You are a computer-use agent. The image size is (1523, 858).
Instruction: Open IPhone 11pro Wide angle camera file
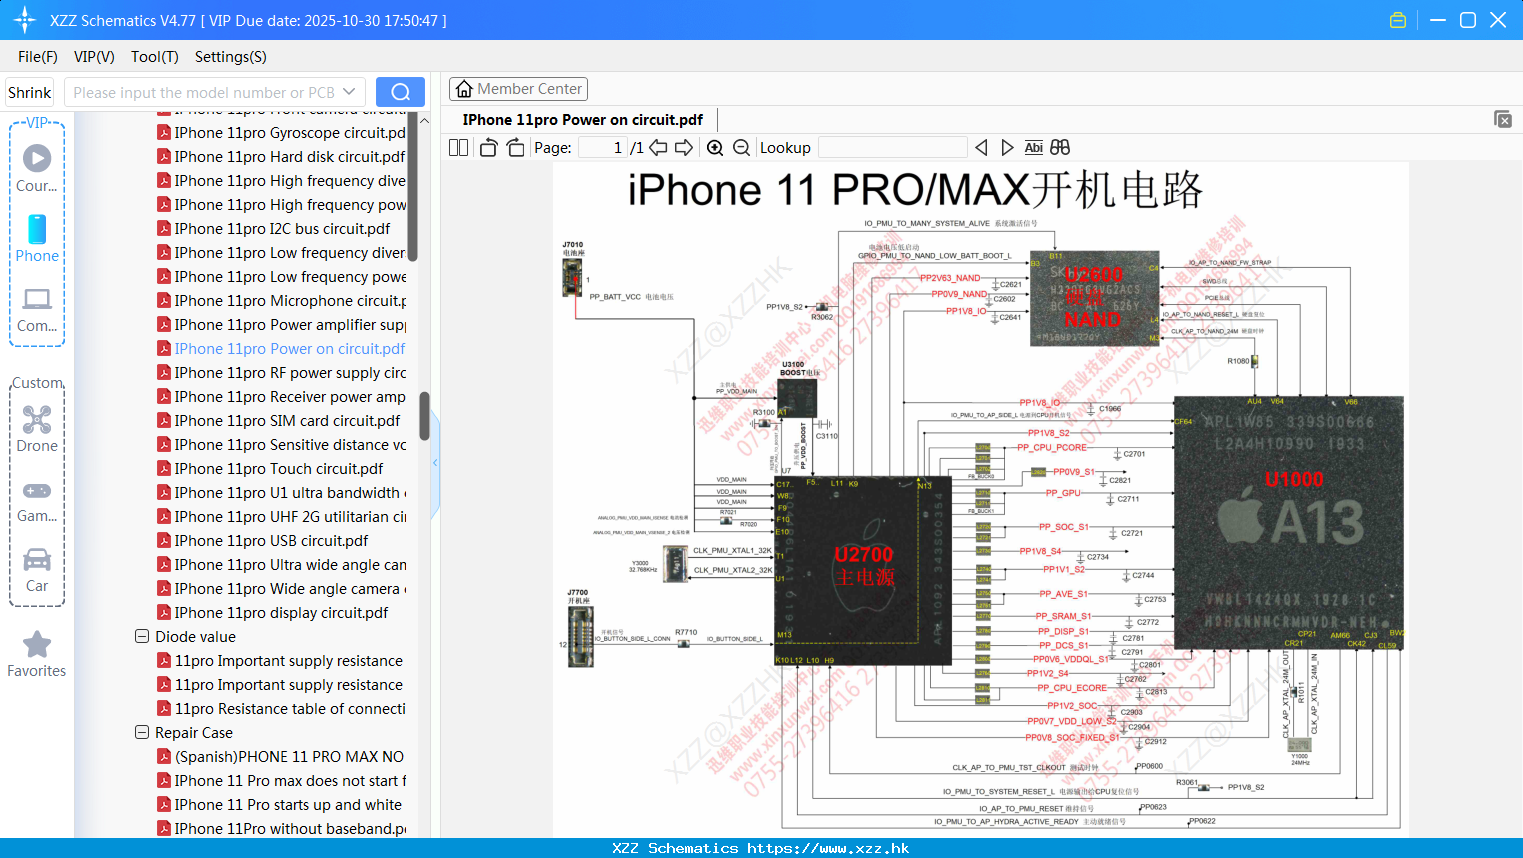click(281, 588)
